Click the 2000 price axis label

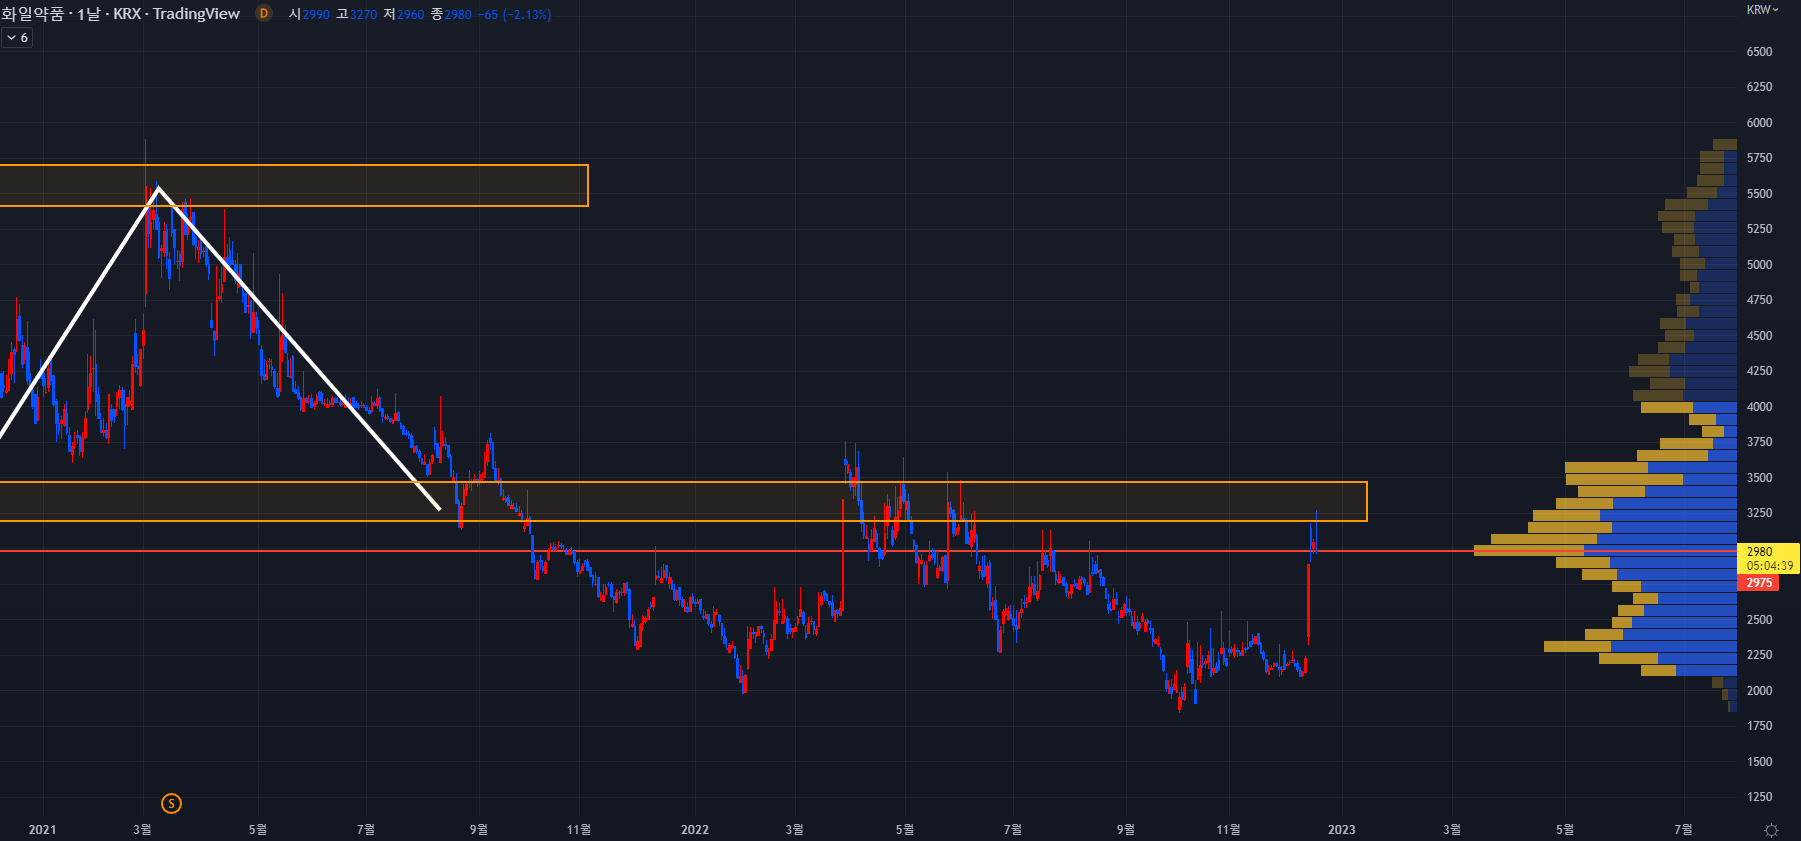[1759, 691]
